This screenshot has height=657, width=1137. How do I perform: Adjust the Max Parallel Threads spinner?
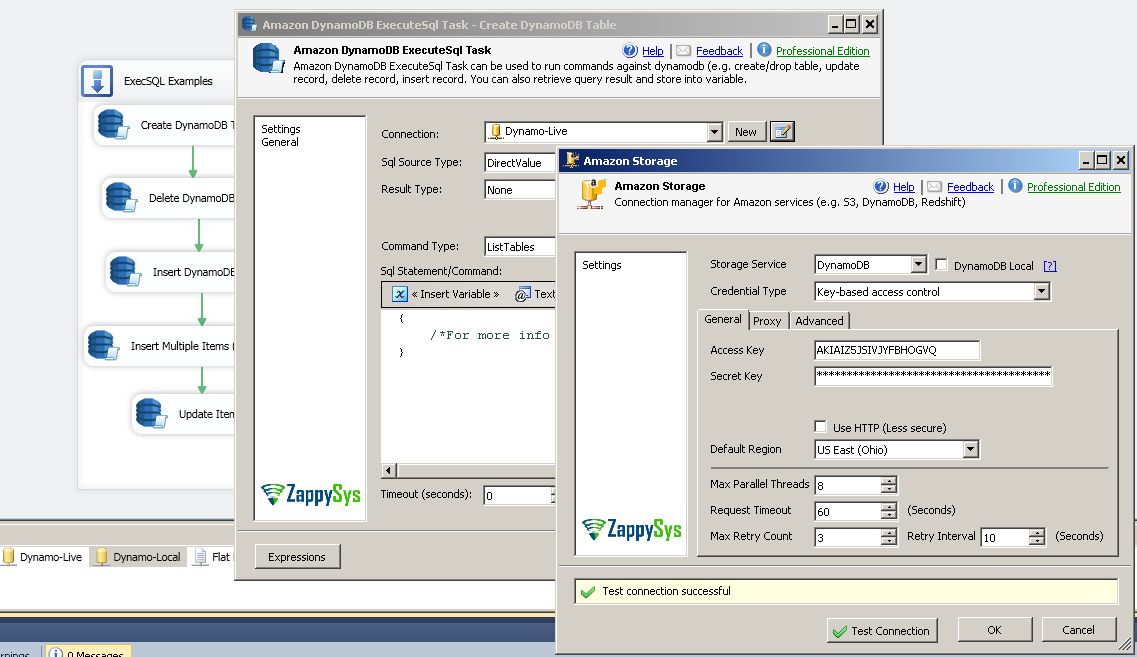coord(888,485)
